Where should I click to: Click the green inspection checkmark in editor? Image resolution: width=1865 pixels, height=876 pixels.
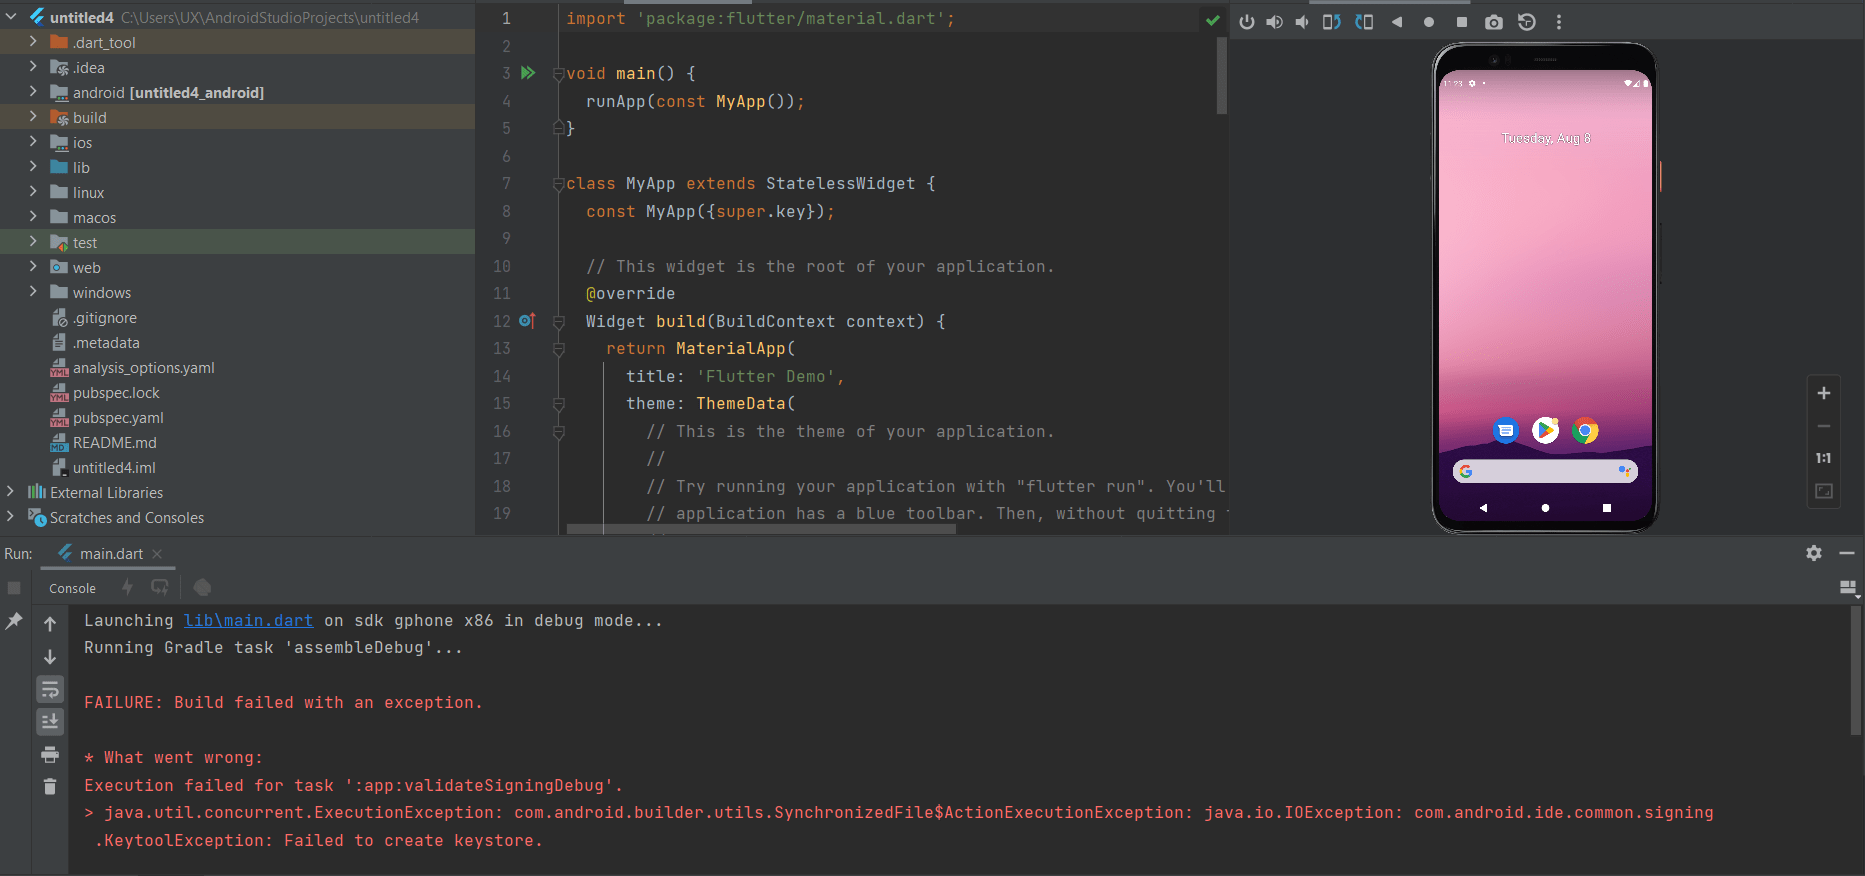pyautogui.click(x=1212, y=20)
